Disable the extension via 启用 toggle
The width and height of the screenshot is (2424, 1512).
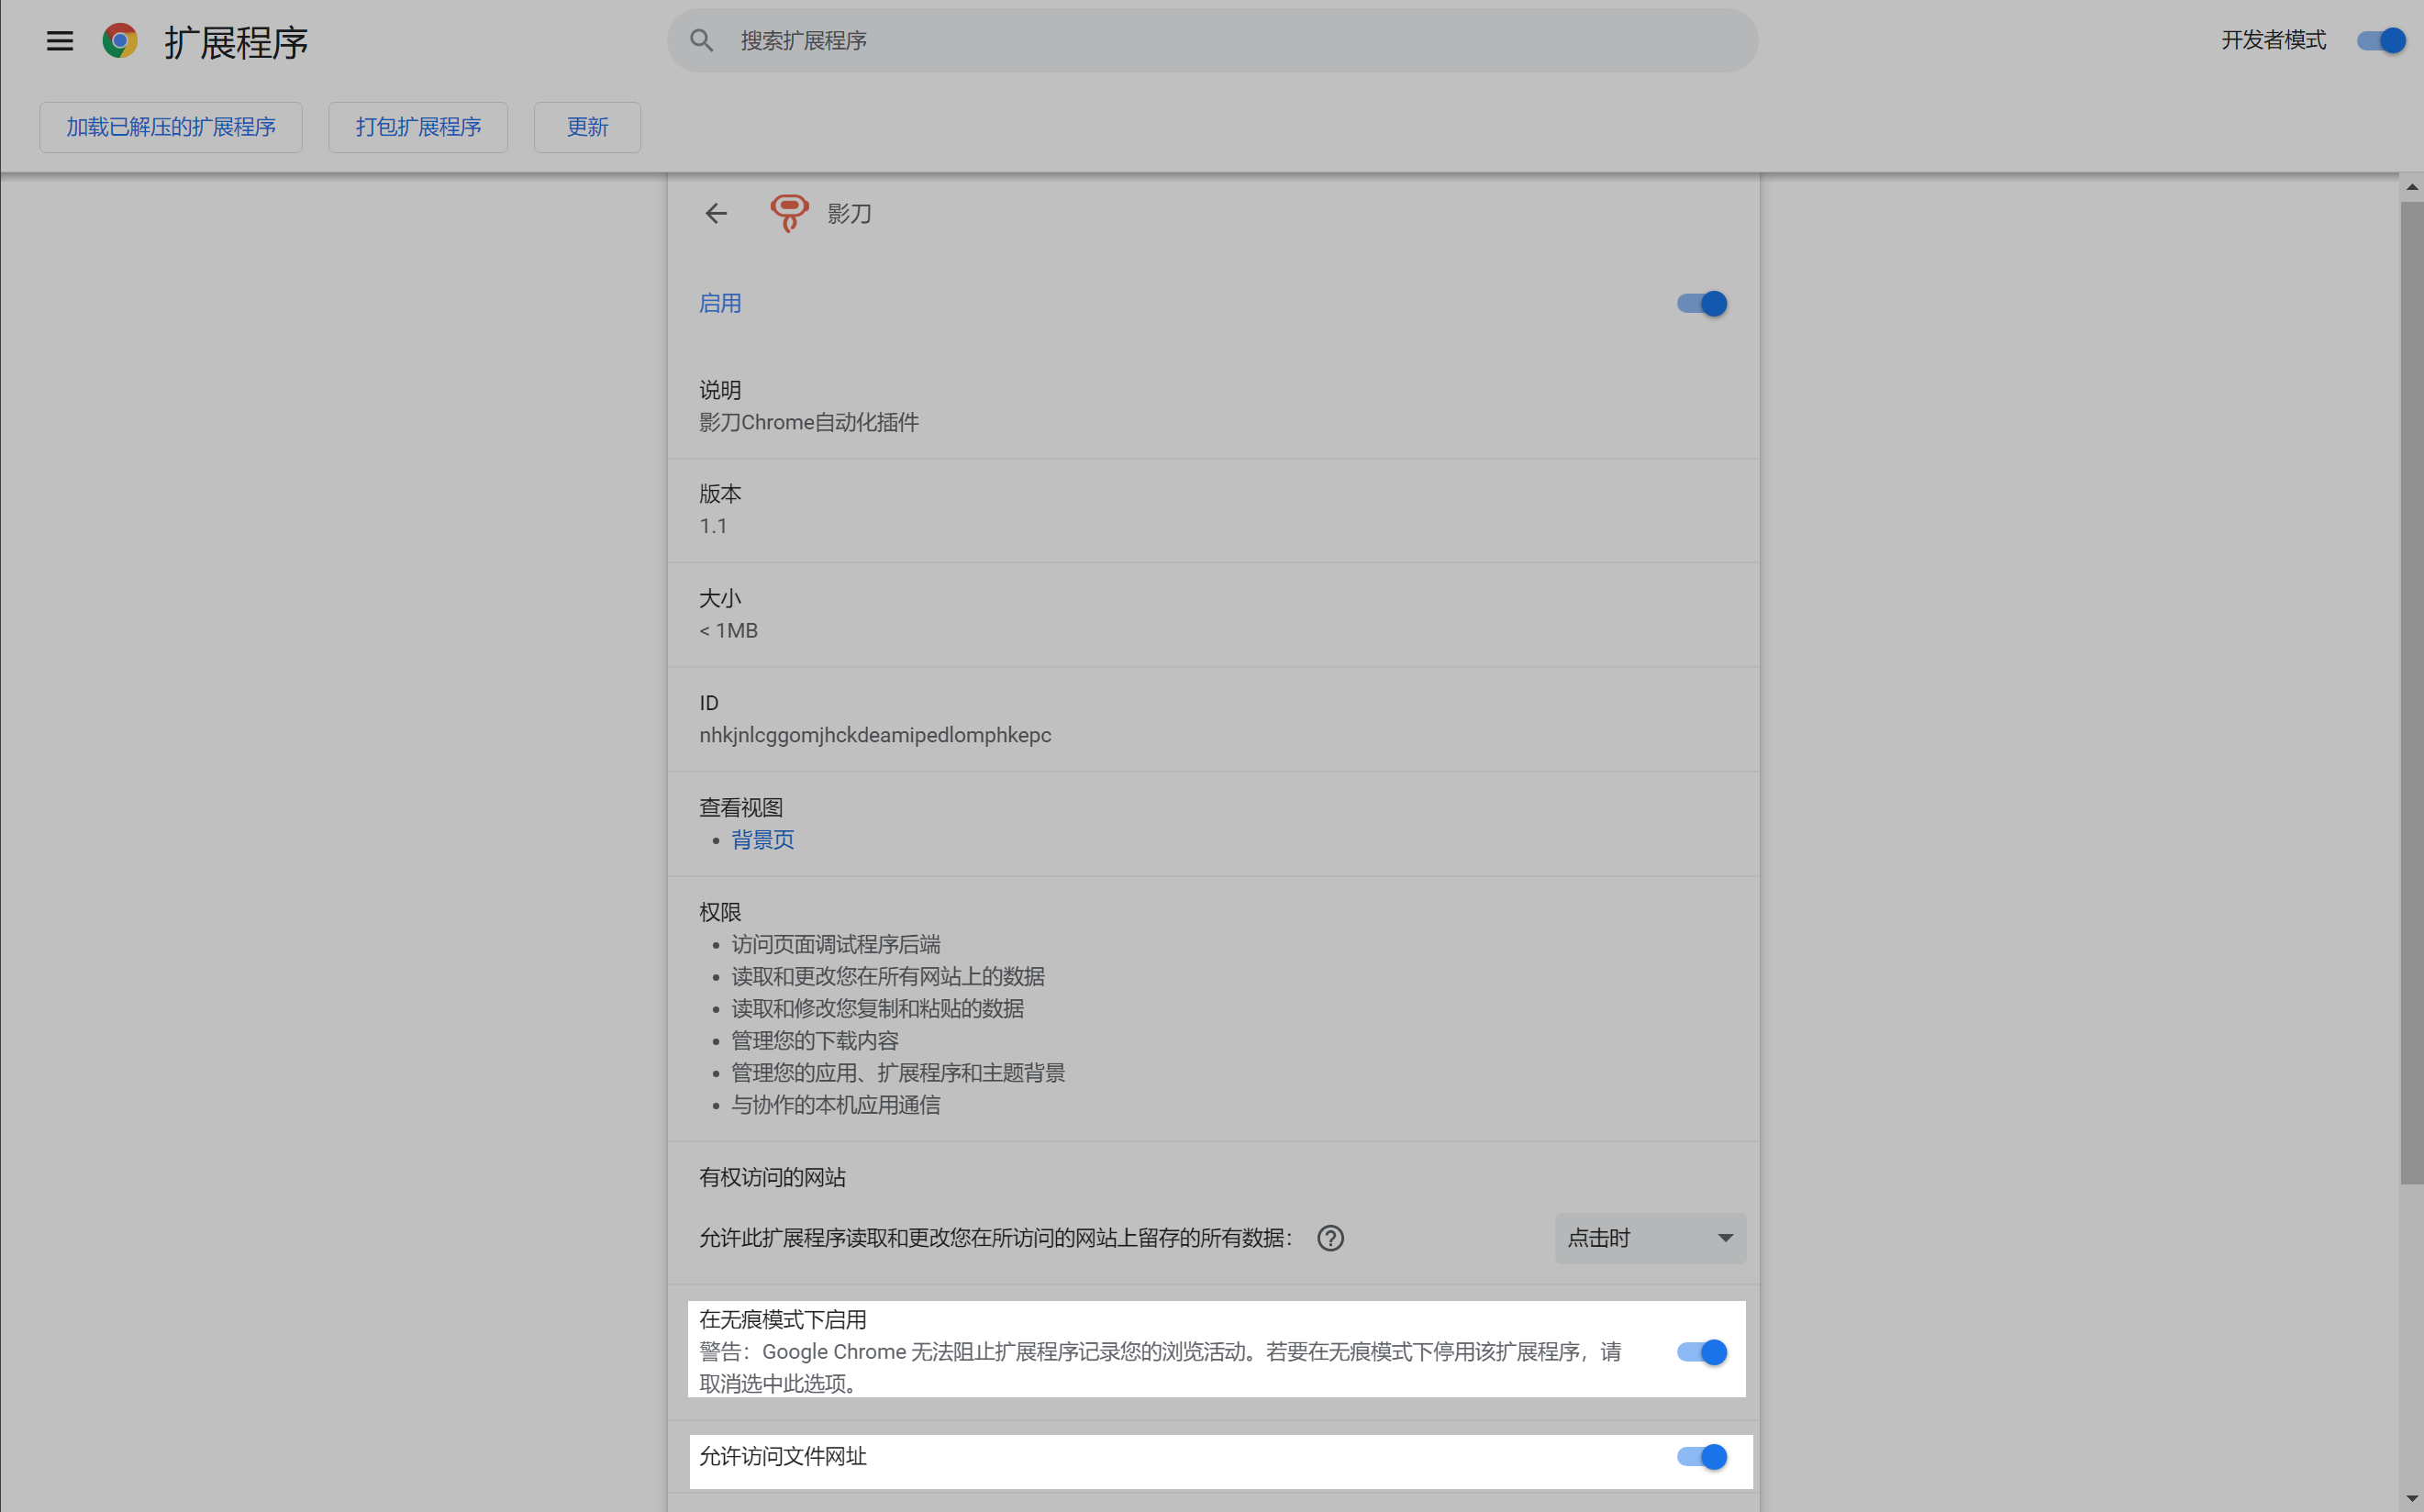click(1702, 304)
